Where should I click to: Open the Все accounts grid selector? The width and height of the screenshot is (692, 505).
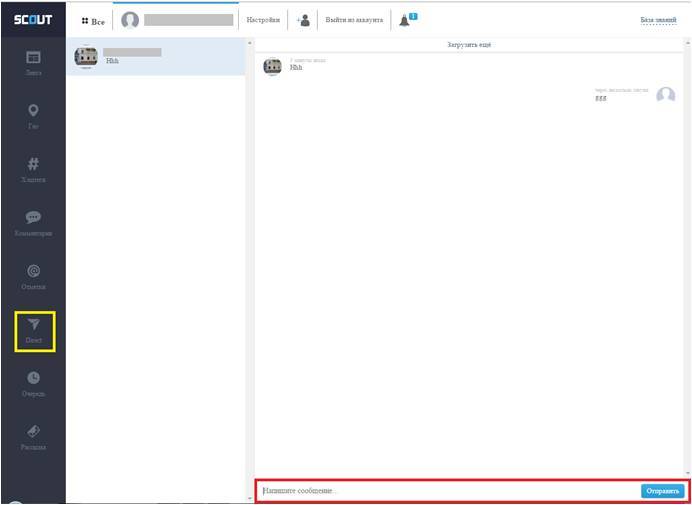click(x=92, y=20)
